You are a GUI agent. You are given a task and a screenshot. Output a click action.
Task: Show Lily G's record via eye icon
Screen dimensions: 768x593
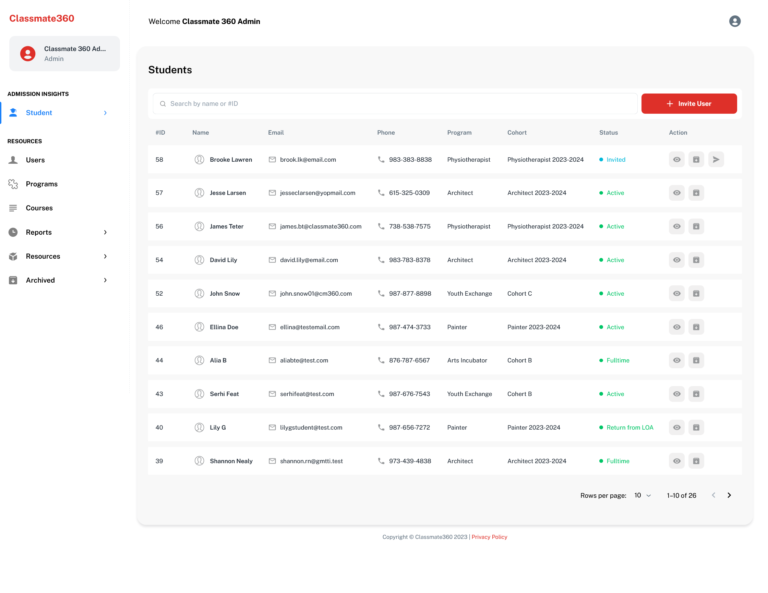click(677, 427)
